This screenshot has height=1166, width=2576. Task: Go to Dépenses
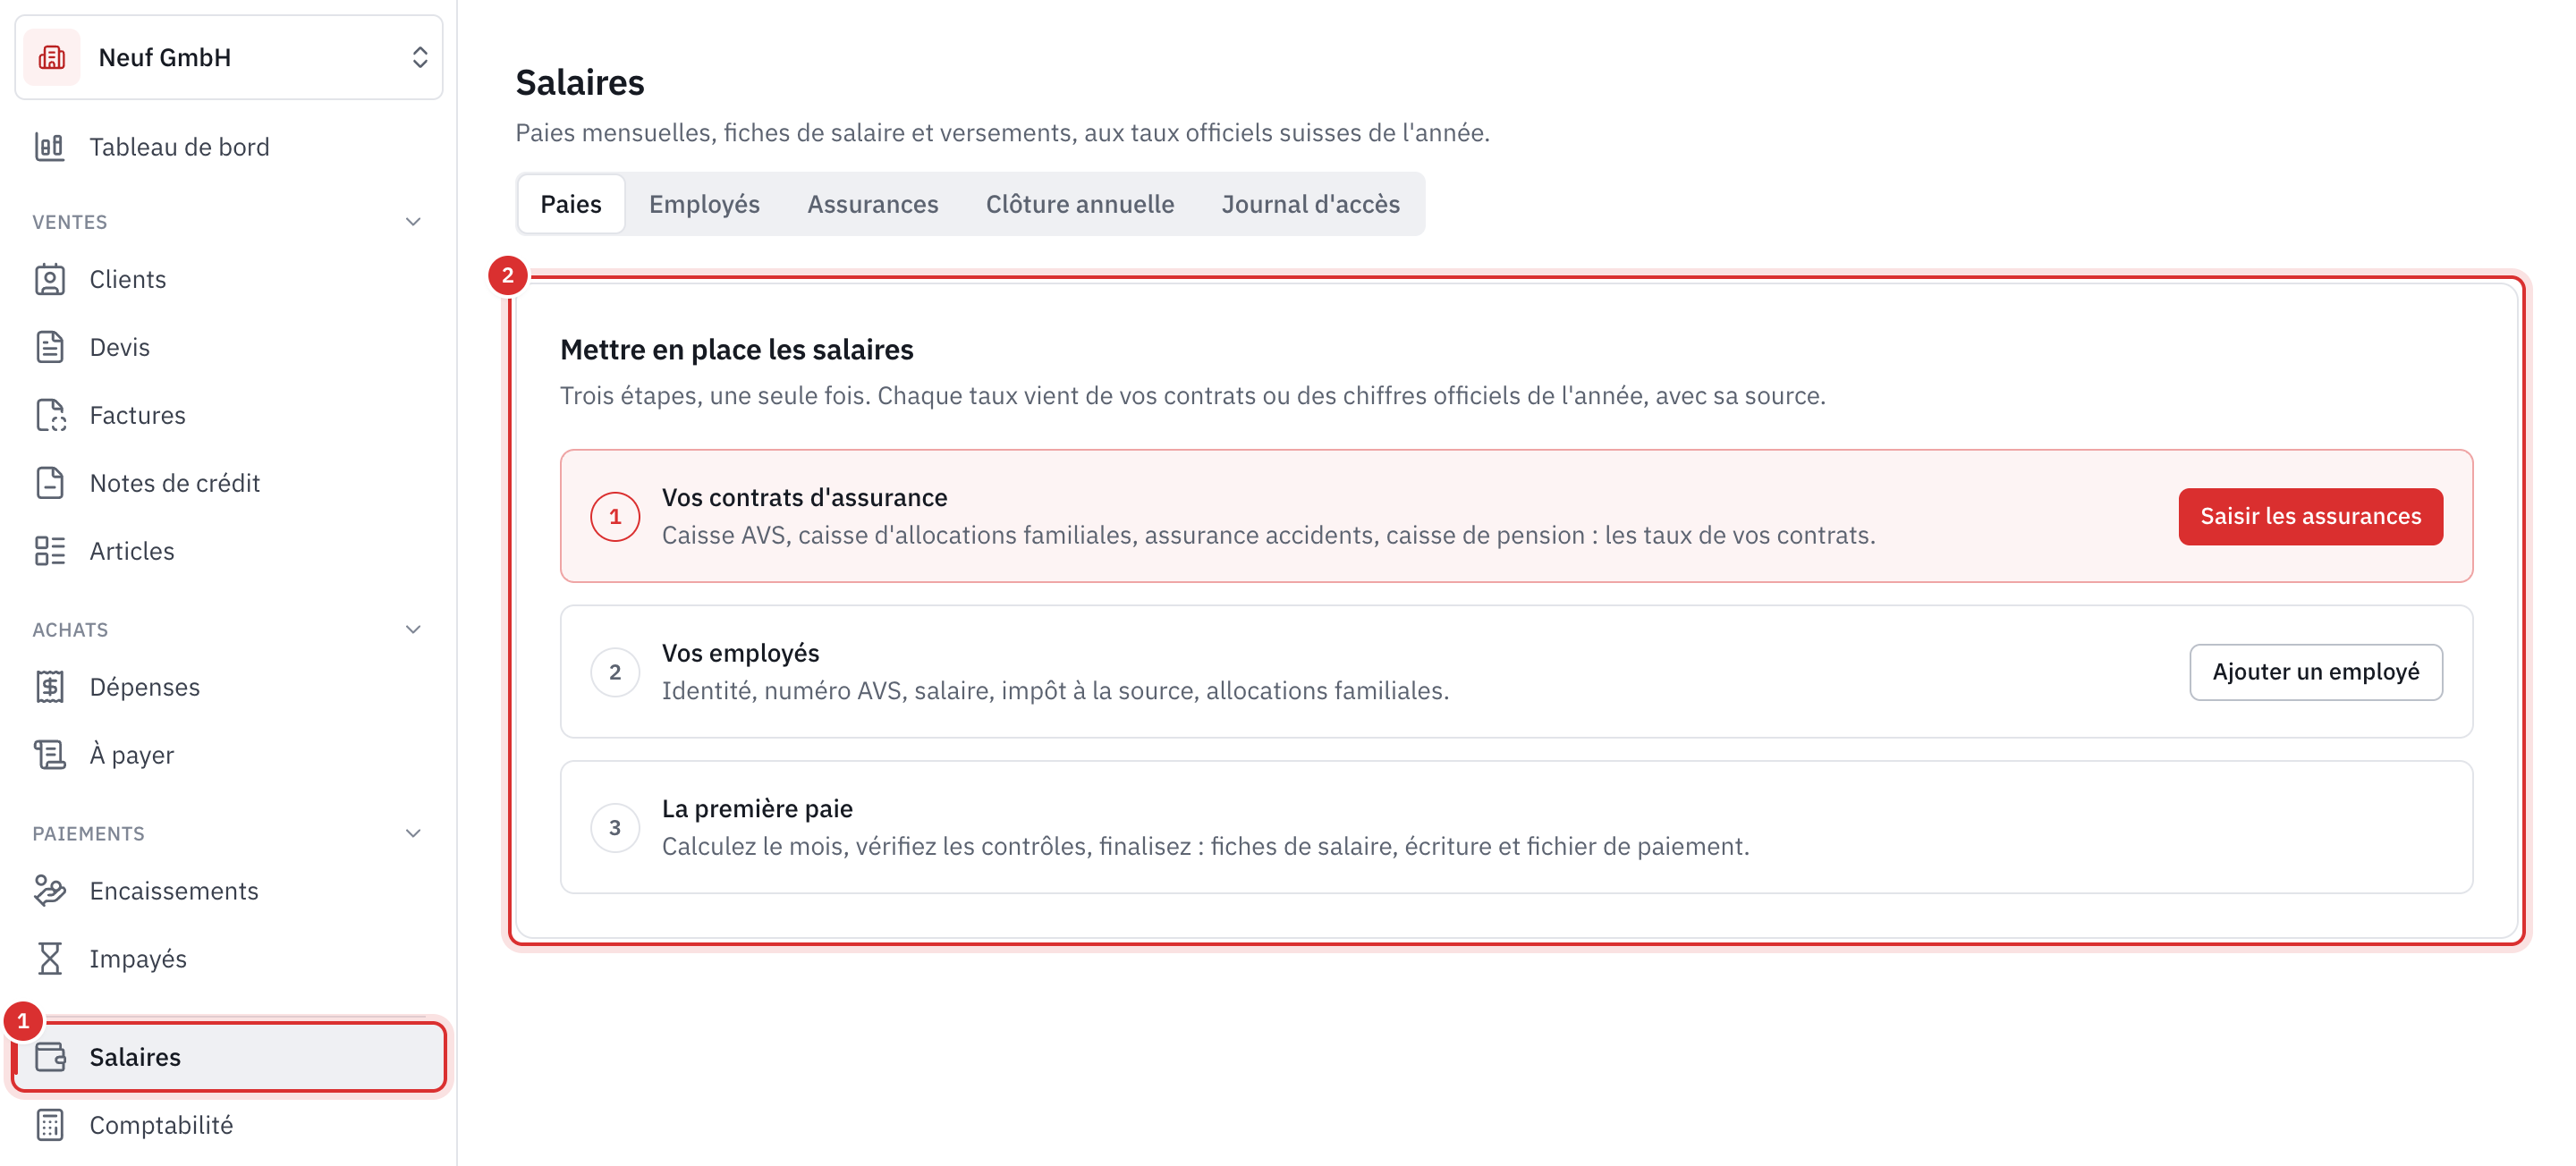[x=228, y=687]
